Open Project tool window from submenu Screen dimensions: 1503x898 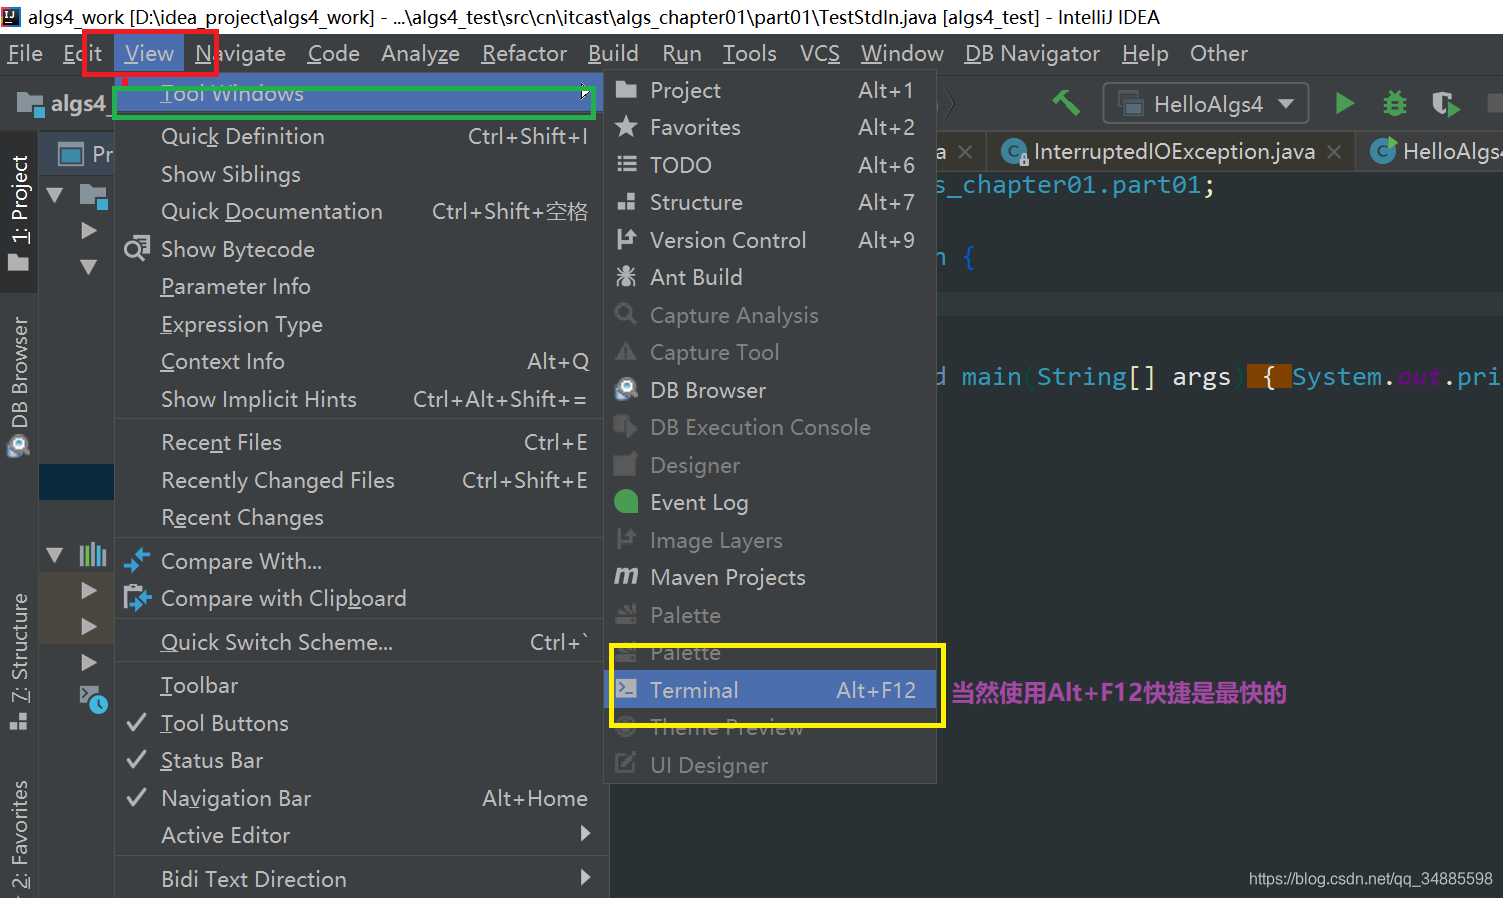click(x=770, y=90)
